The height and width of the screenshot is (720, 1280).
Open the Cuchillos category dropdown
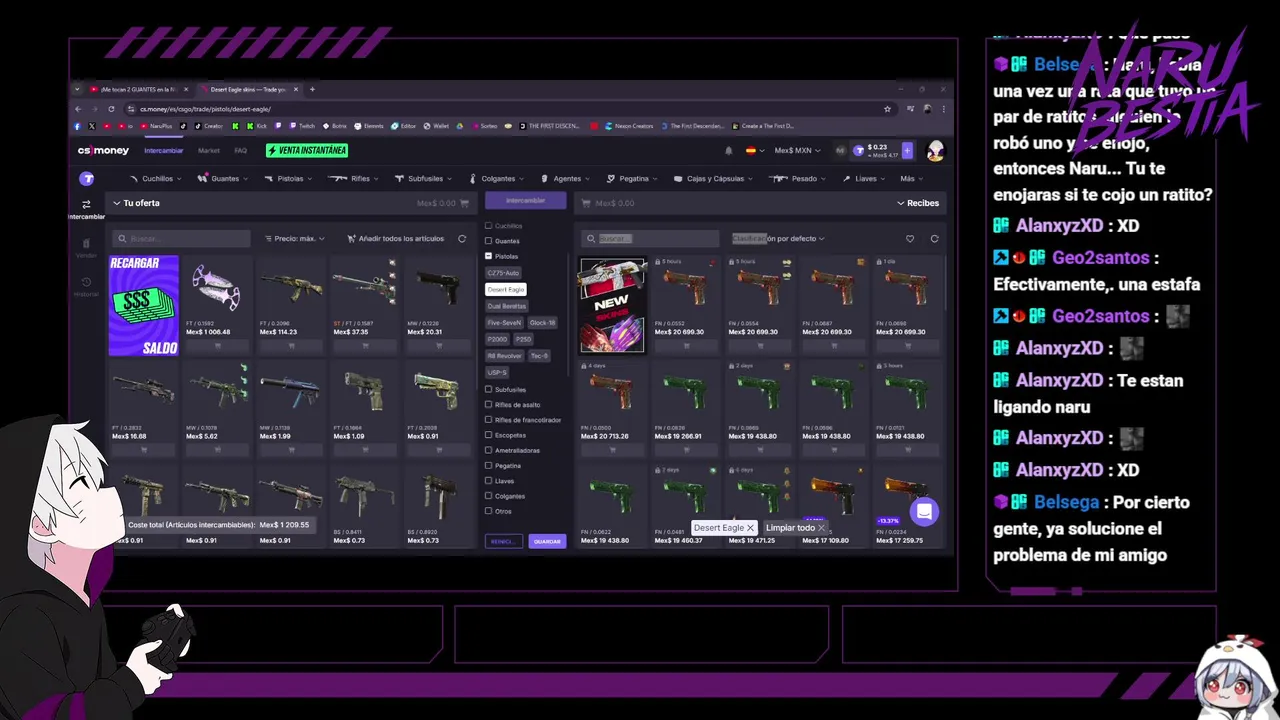(156, 179)
